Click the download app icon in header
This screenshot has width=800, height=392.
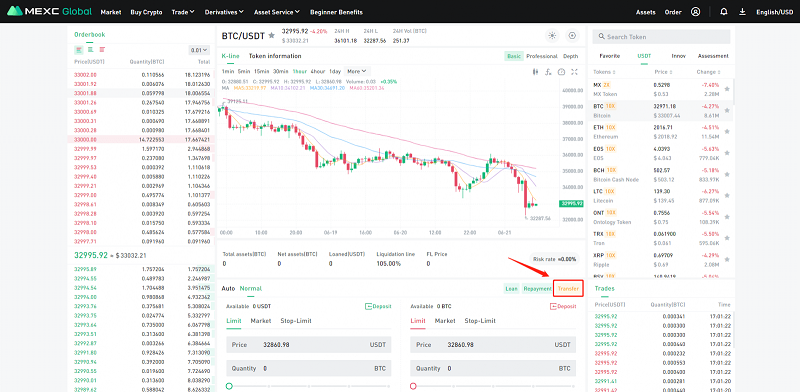click(x=742, y=12)
